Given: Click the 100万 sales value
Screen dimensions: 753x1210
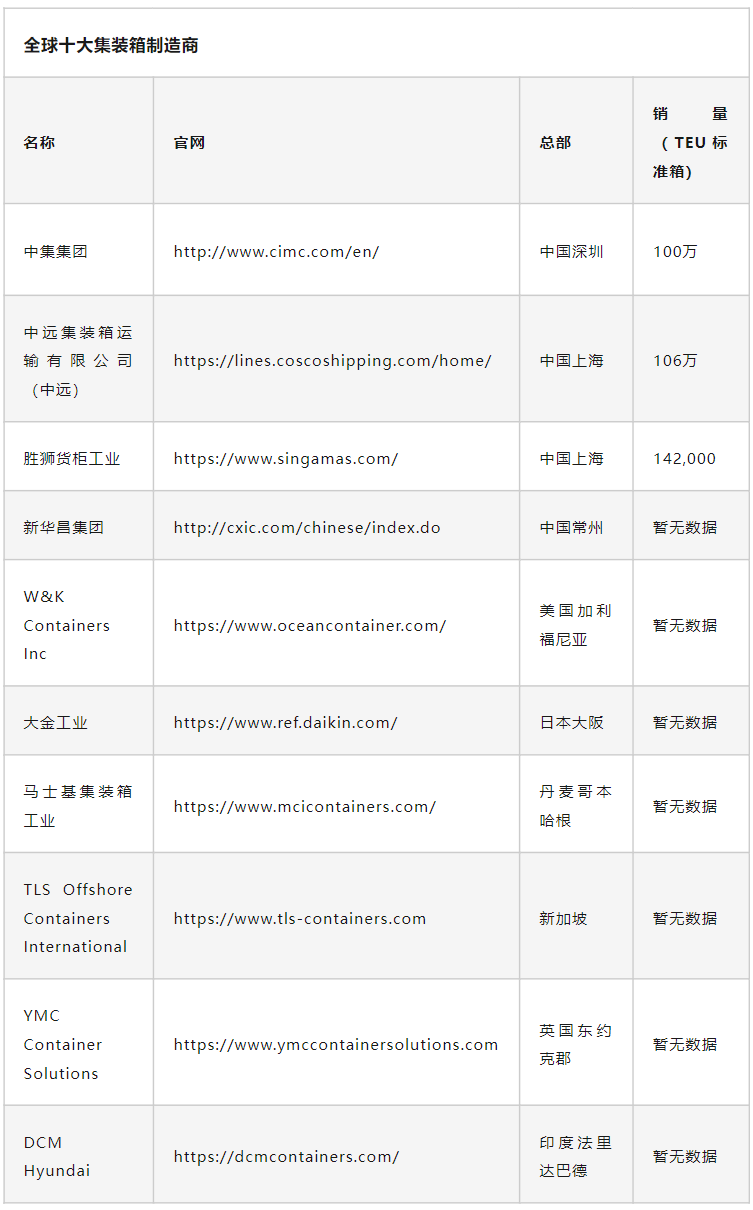Looking at the screenshot, I should (x=675, y=251).
